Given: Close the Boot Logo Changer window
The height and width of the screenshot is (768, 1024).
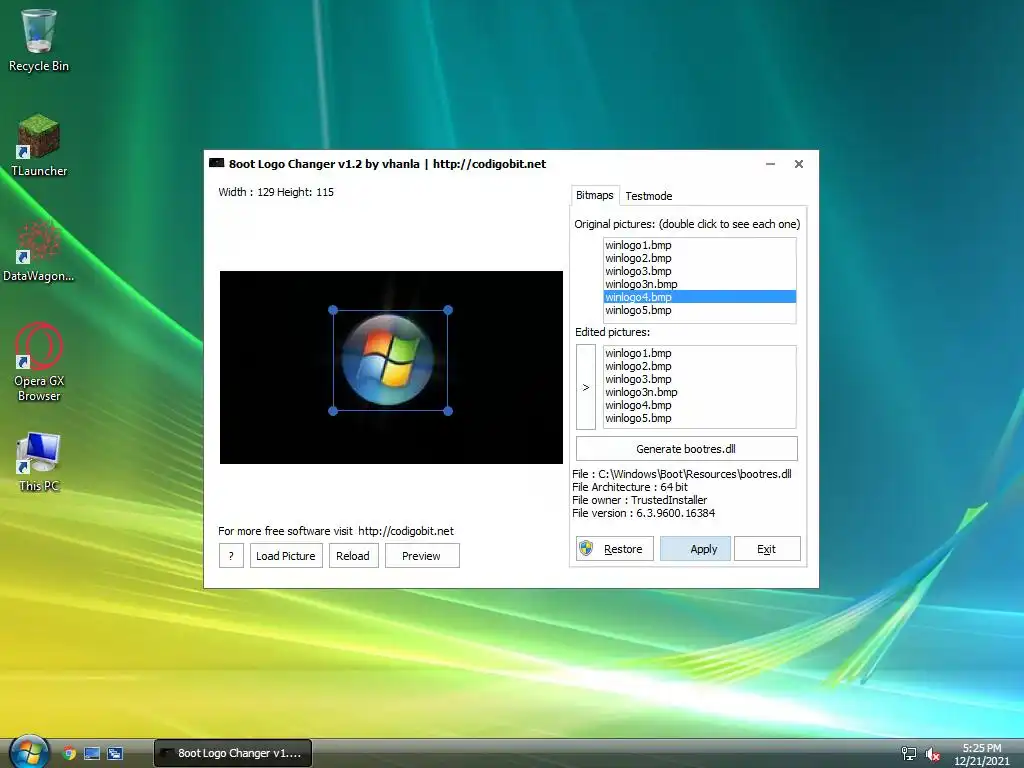Looking at the screenshot, I should pyautogui.click(x=799, y=164).
